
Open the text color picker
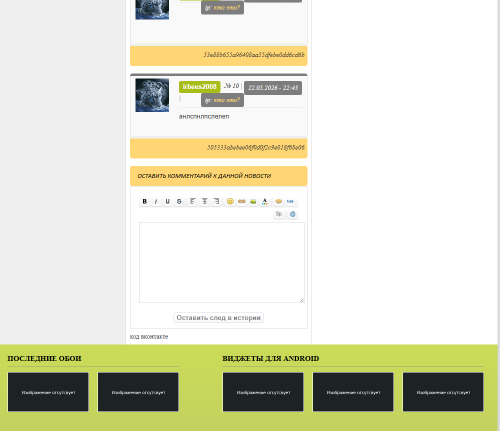point(265,201)
